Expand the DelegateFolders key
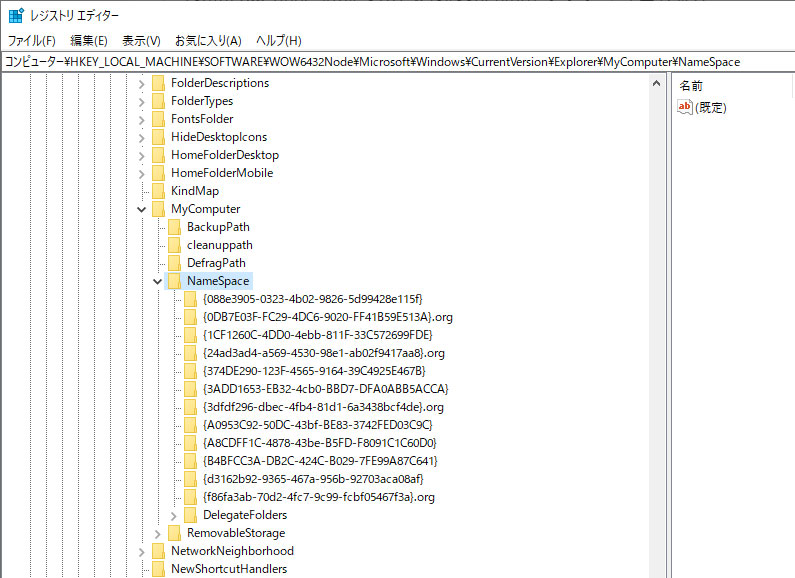This screenshot has height=578, width=795. (x=173, y=516)
